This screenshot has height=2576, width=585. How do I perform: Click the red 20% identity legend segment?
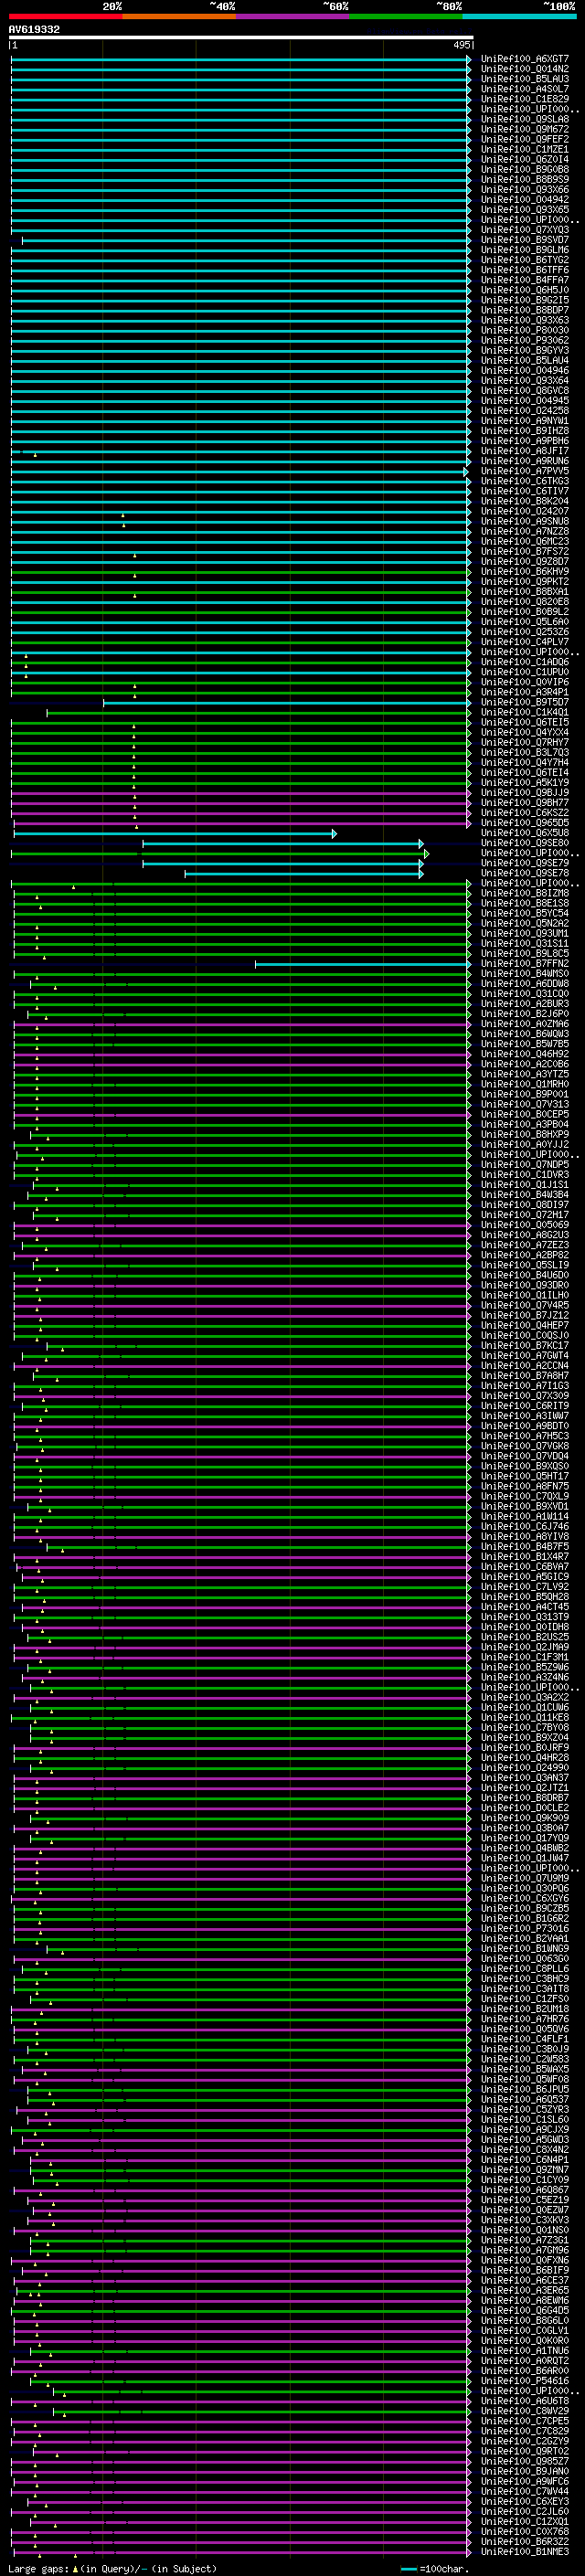click(x=66, y=17)
